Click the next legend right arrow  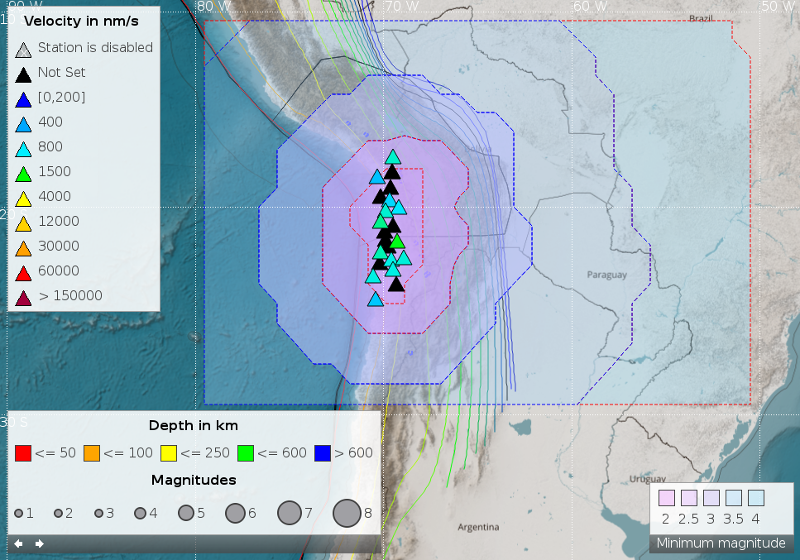(39, 544)
